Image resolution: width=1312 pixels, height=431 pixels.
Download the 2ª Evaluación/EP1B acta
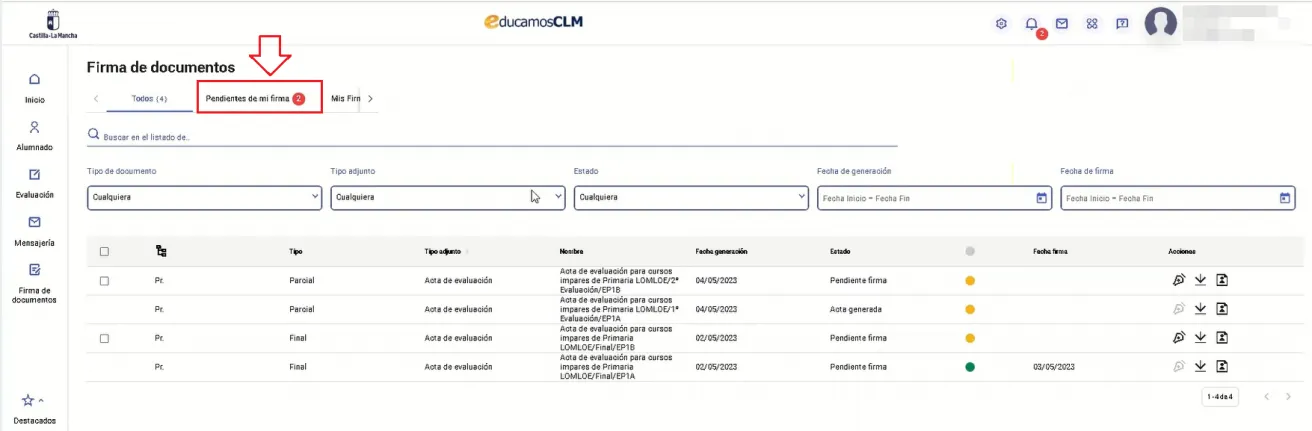pyautogui.click(x=1201, y=281)
